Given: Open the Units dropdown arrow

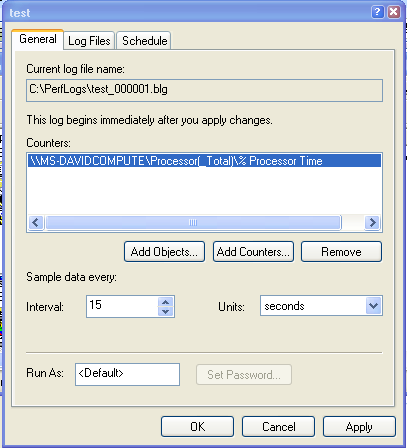Looking at the screenshot, I should (x=373, y=306).
